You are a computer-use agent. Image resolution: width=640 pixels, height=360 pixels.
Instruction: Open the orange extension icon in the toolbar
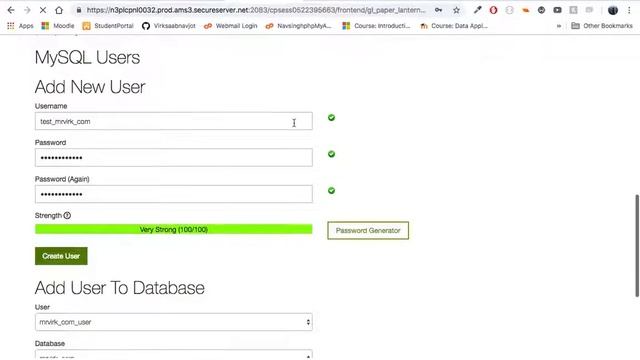526,10
